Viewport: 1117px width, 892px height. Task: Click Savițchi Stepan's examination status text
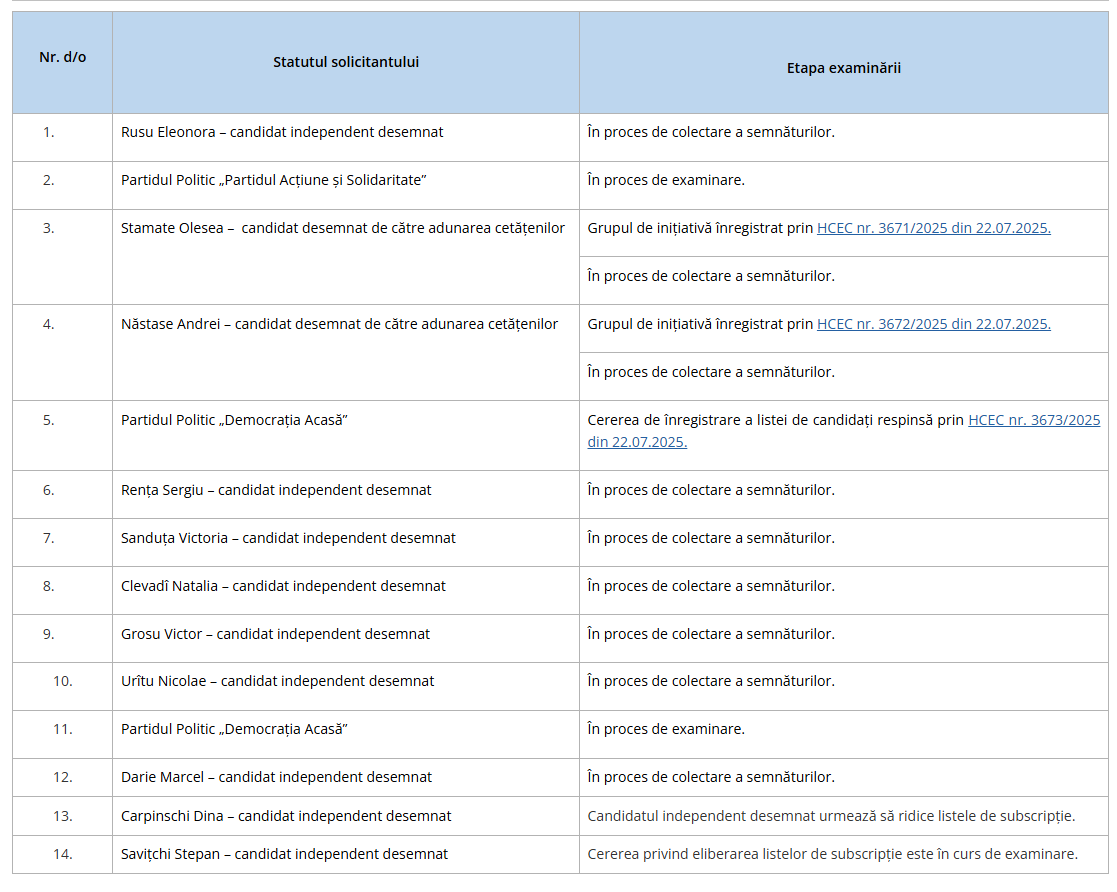(833, 854)
